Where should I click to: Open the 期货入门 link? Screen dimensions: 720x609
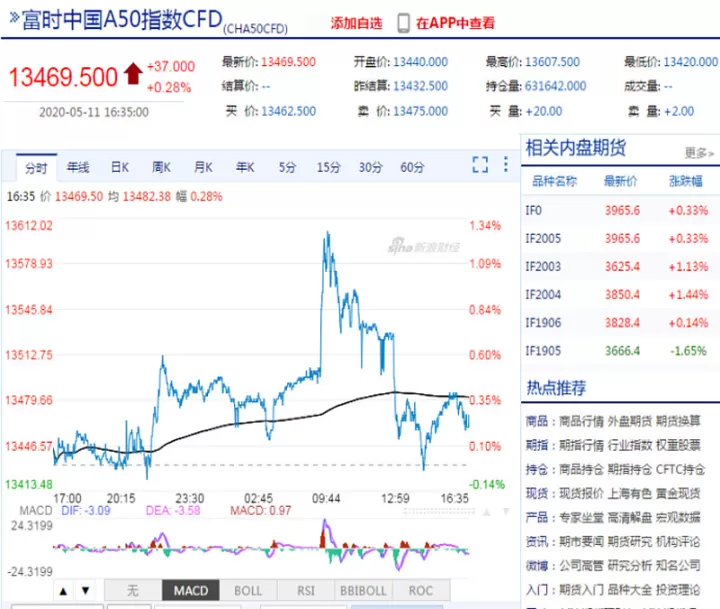pos(581,590)
